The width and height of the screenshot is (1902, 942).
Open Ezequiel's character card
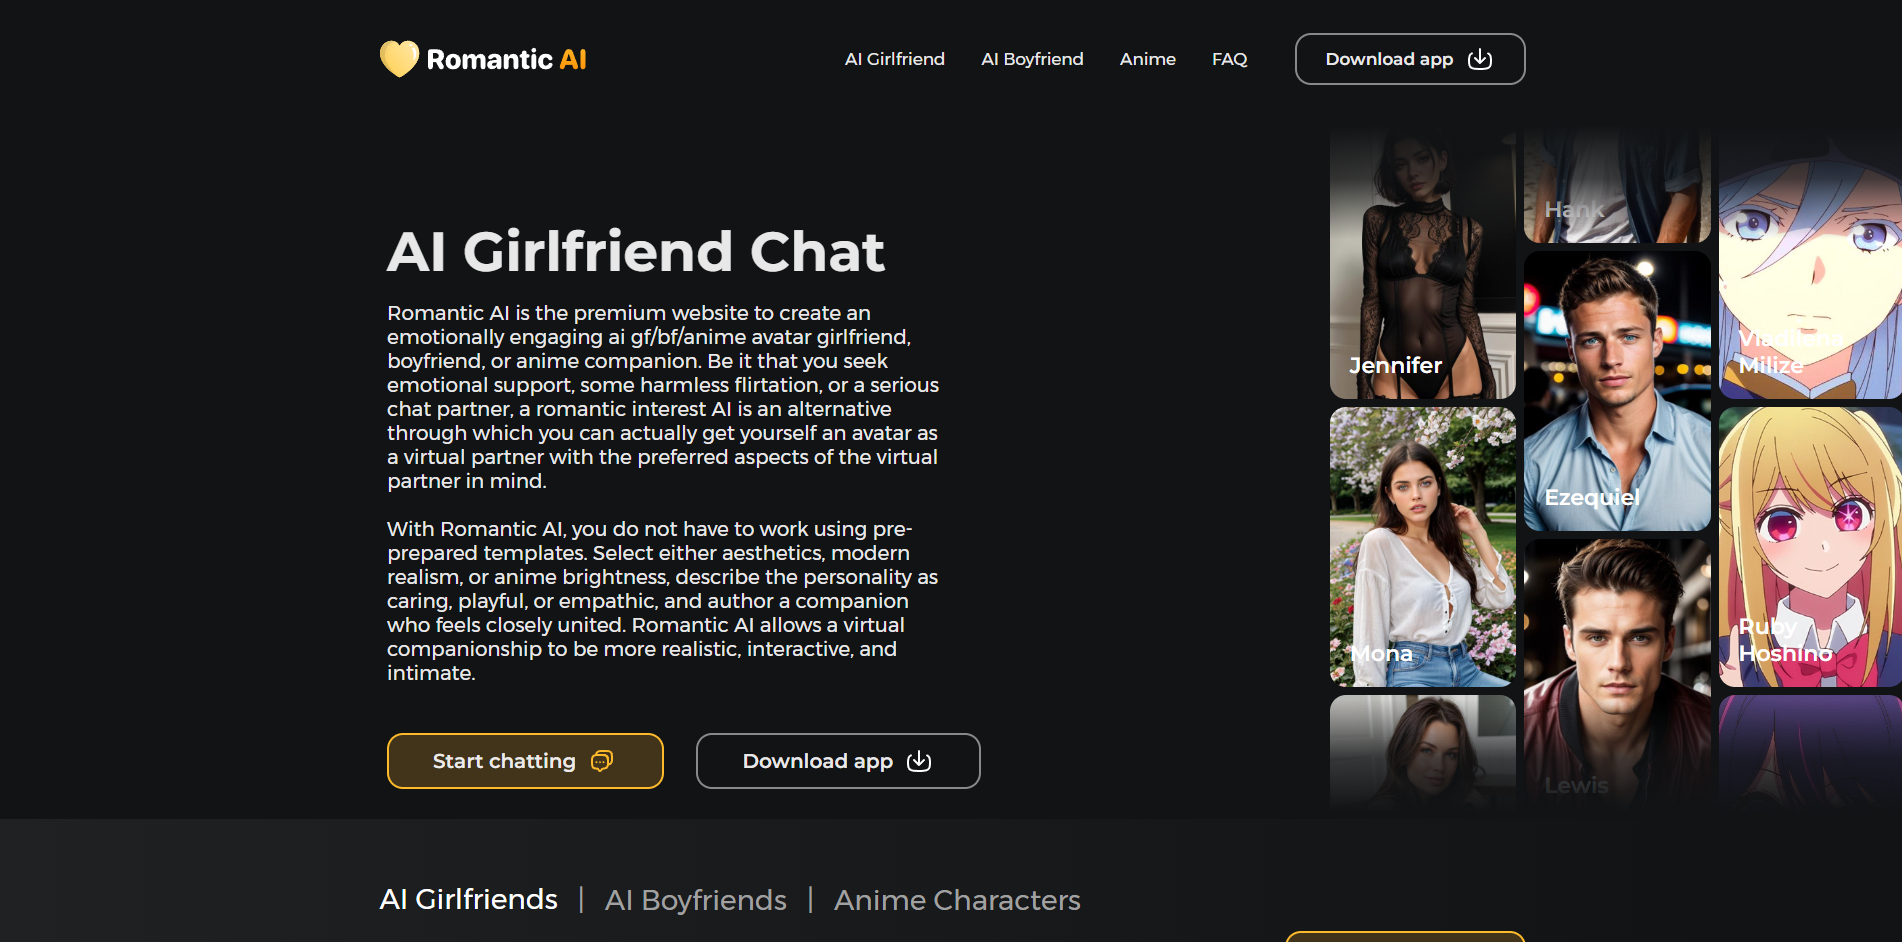(x=1617, y=391)
